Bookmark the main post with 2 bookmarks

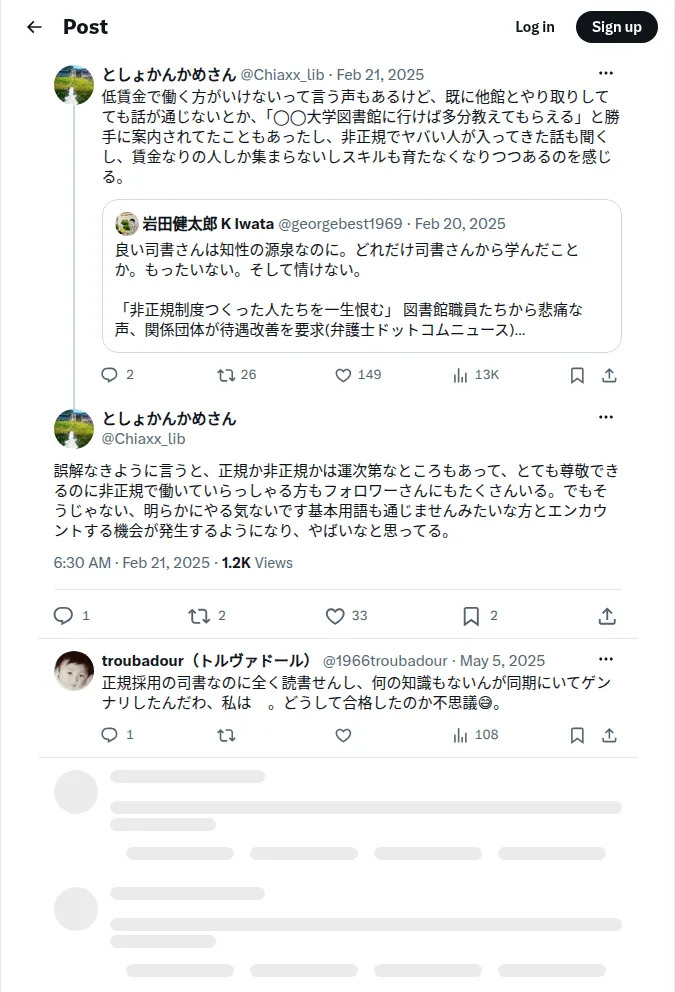tap(480, 616)
